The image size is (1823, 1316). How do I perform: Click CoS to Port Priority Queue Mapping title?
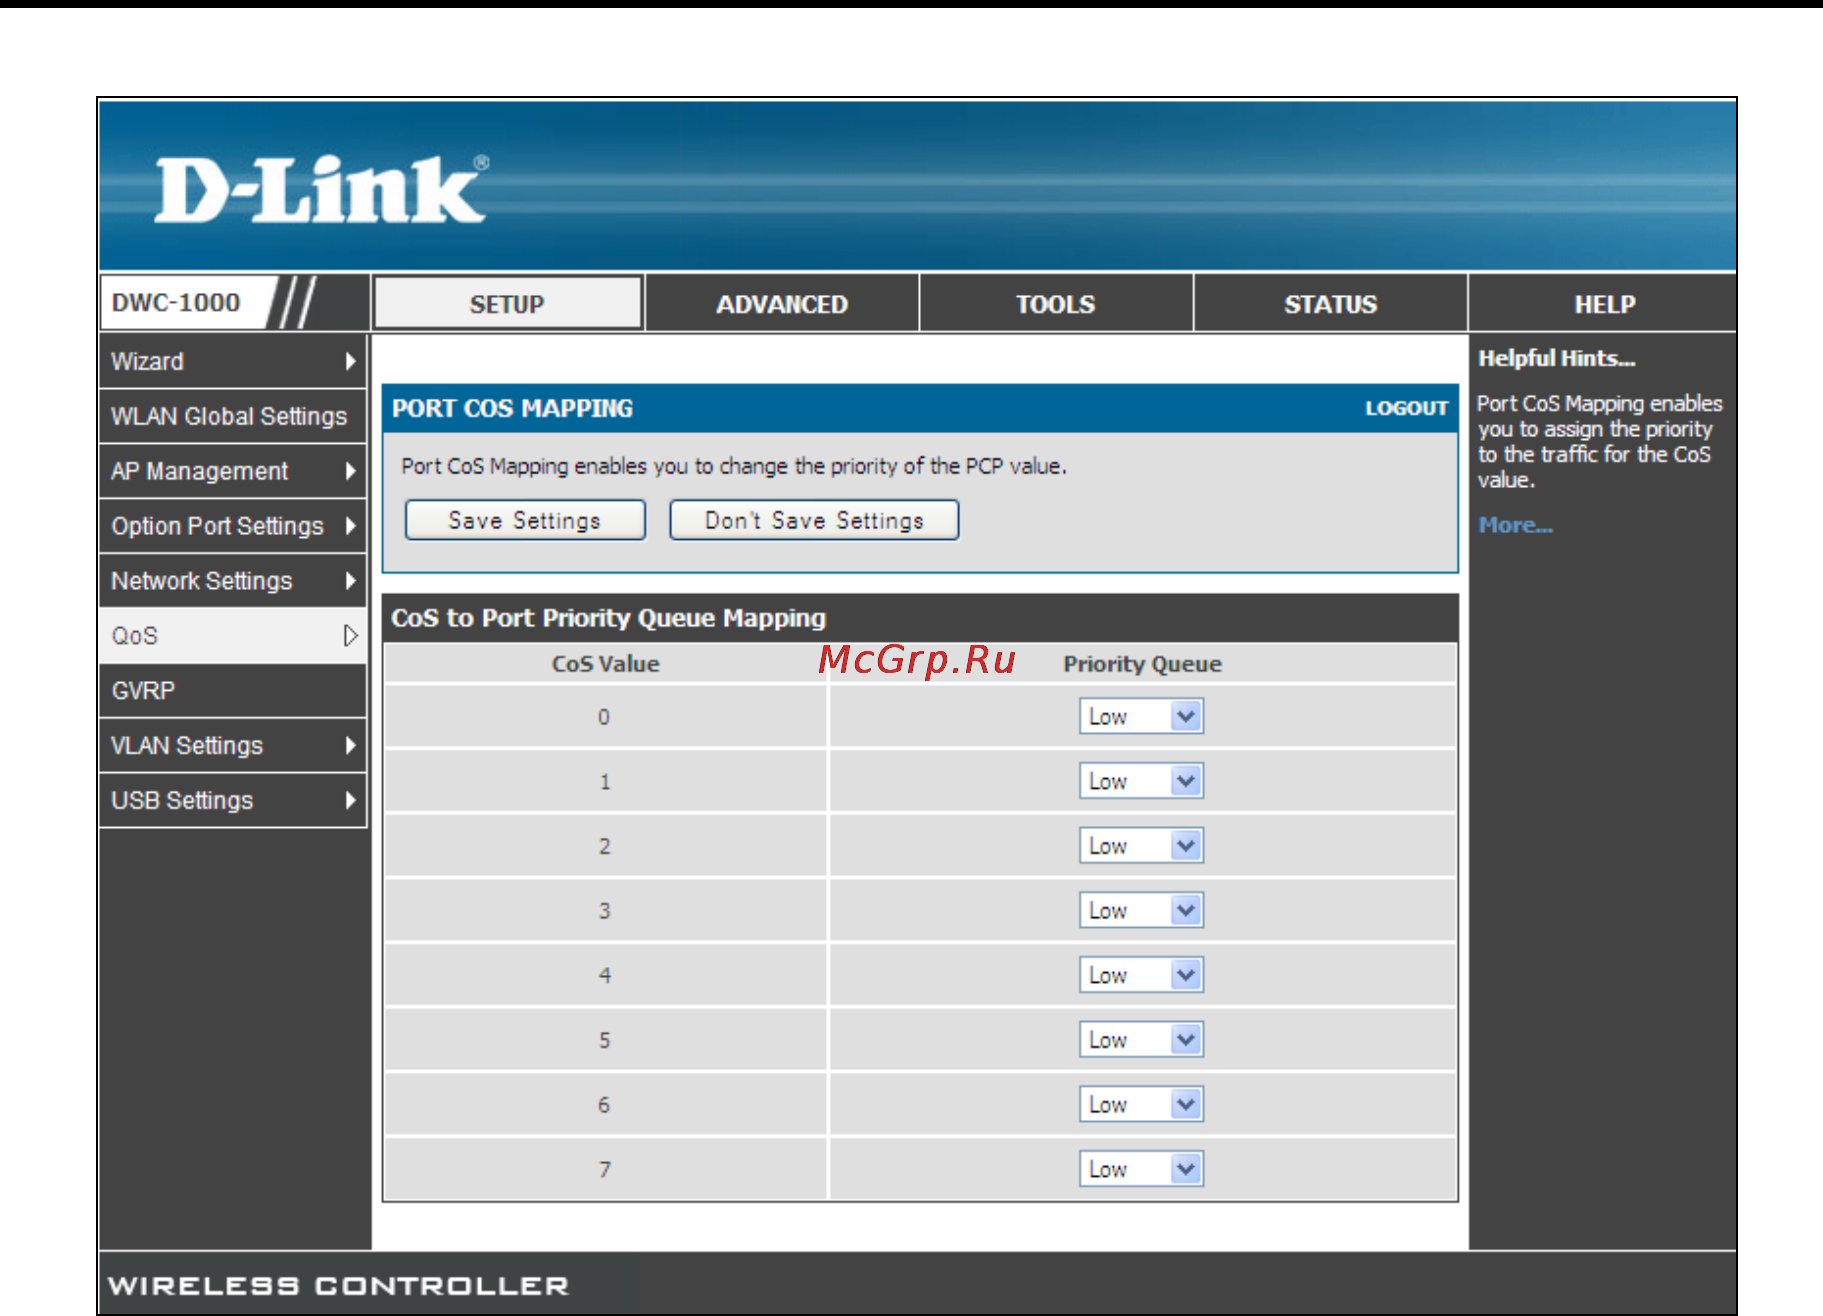608,618
